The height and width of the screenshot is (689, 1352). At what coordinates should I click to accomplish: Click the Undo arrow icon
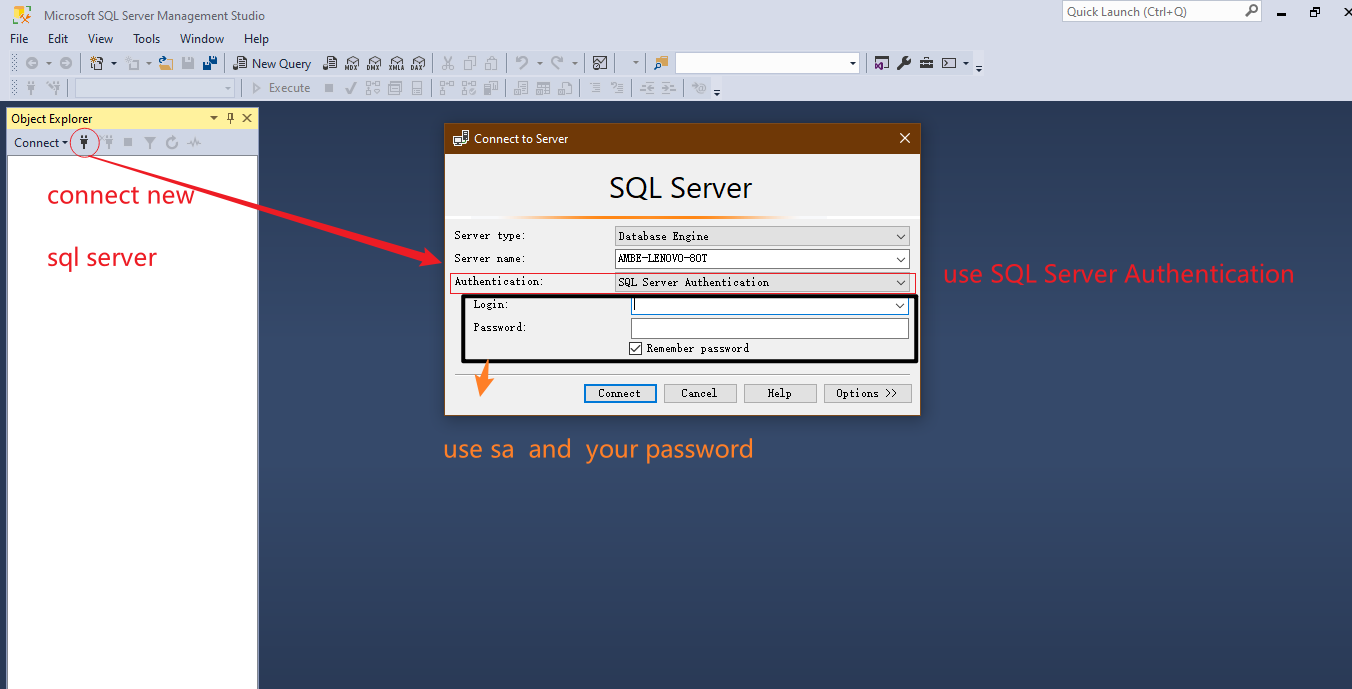[521, 63]
